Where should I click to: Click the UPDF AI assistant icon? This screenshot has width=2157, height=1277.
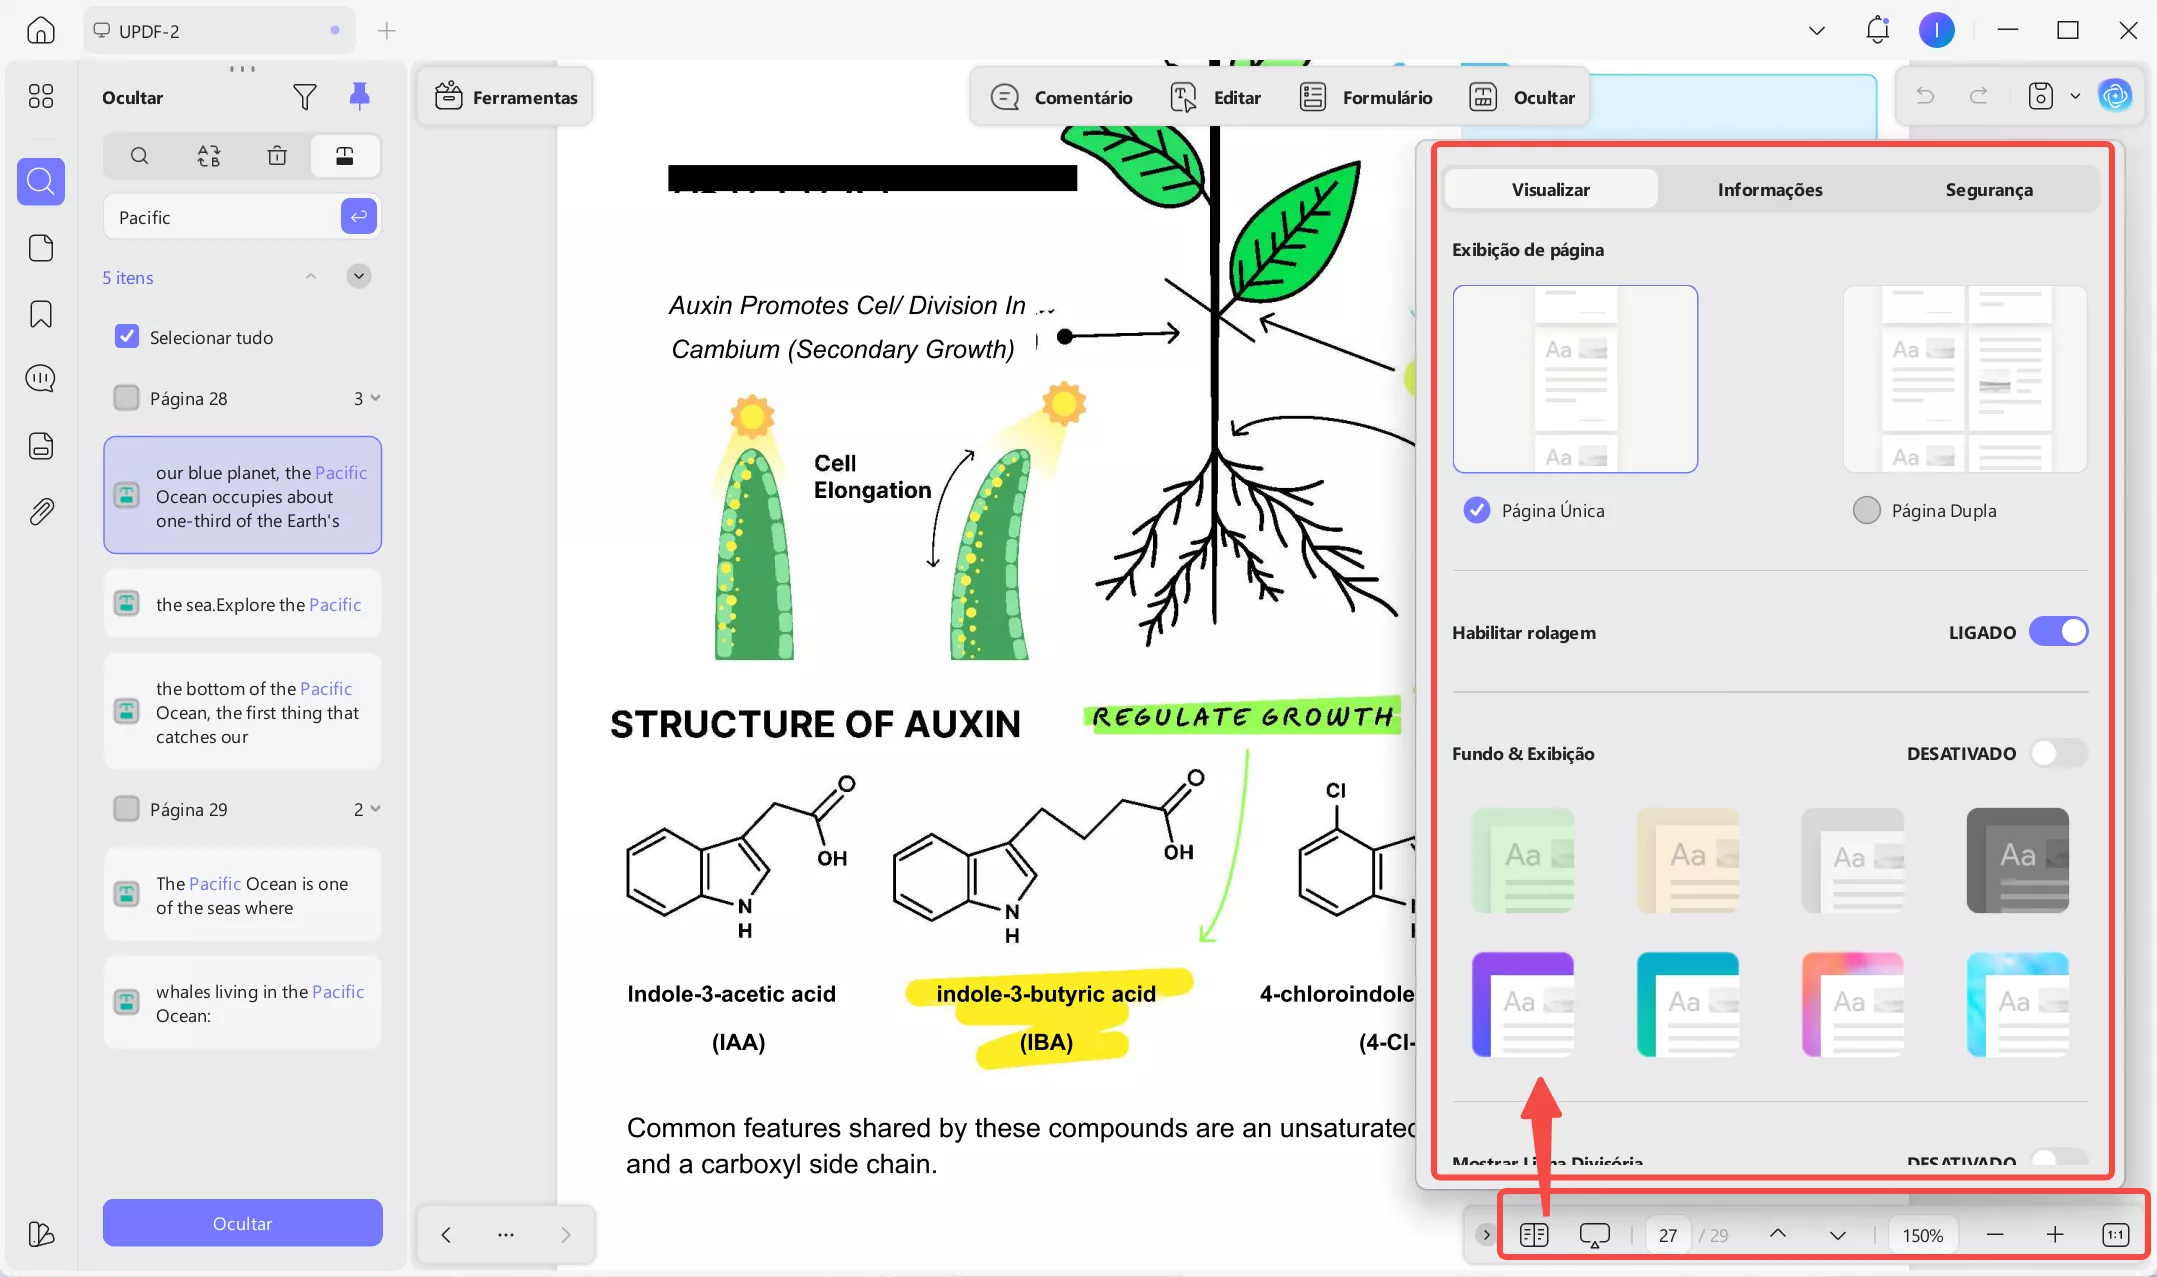click(x=2115, y=96)
